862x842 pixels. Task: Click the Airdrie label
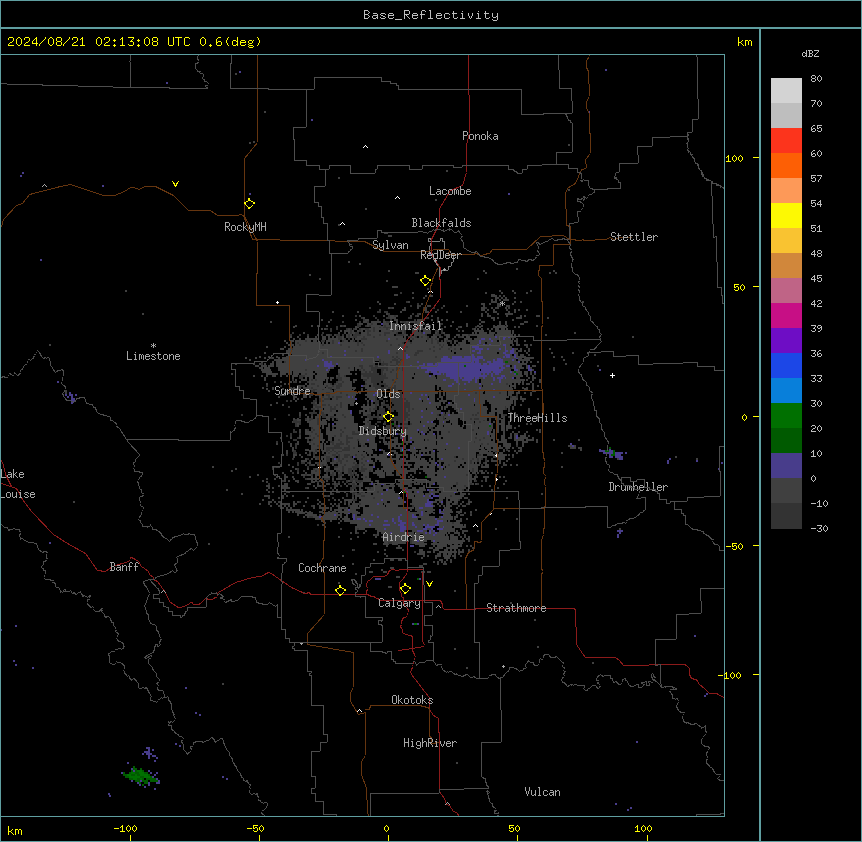[404, 537]
